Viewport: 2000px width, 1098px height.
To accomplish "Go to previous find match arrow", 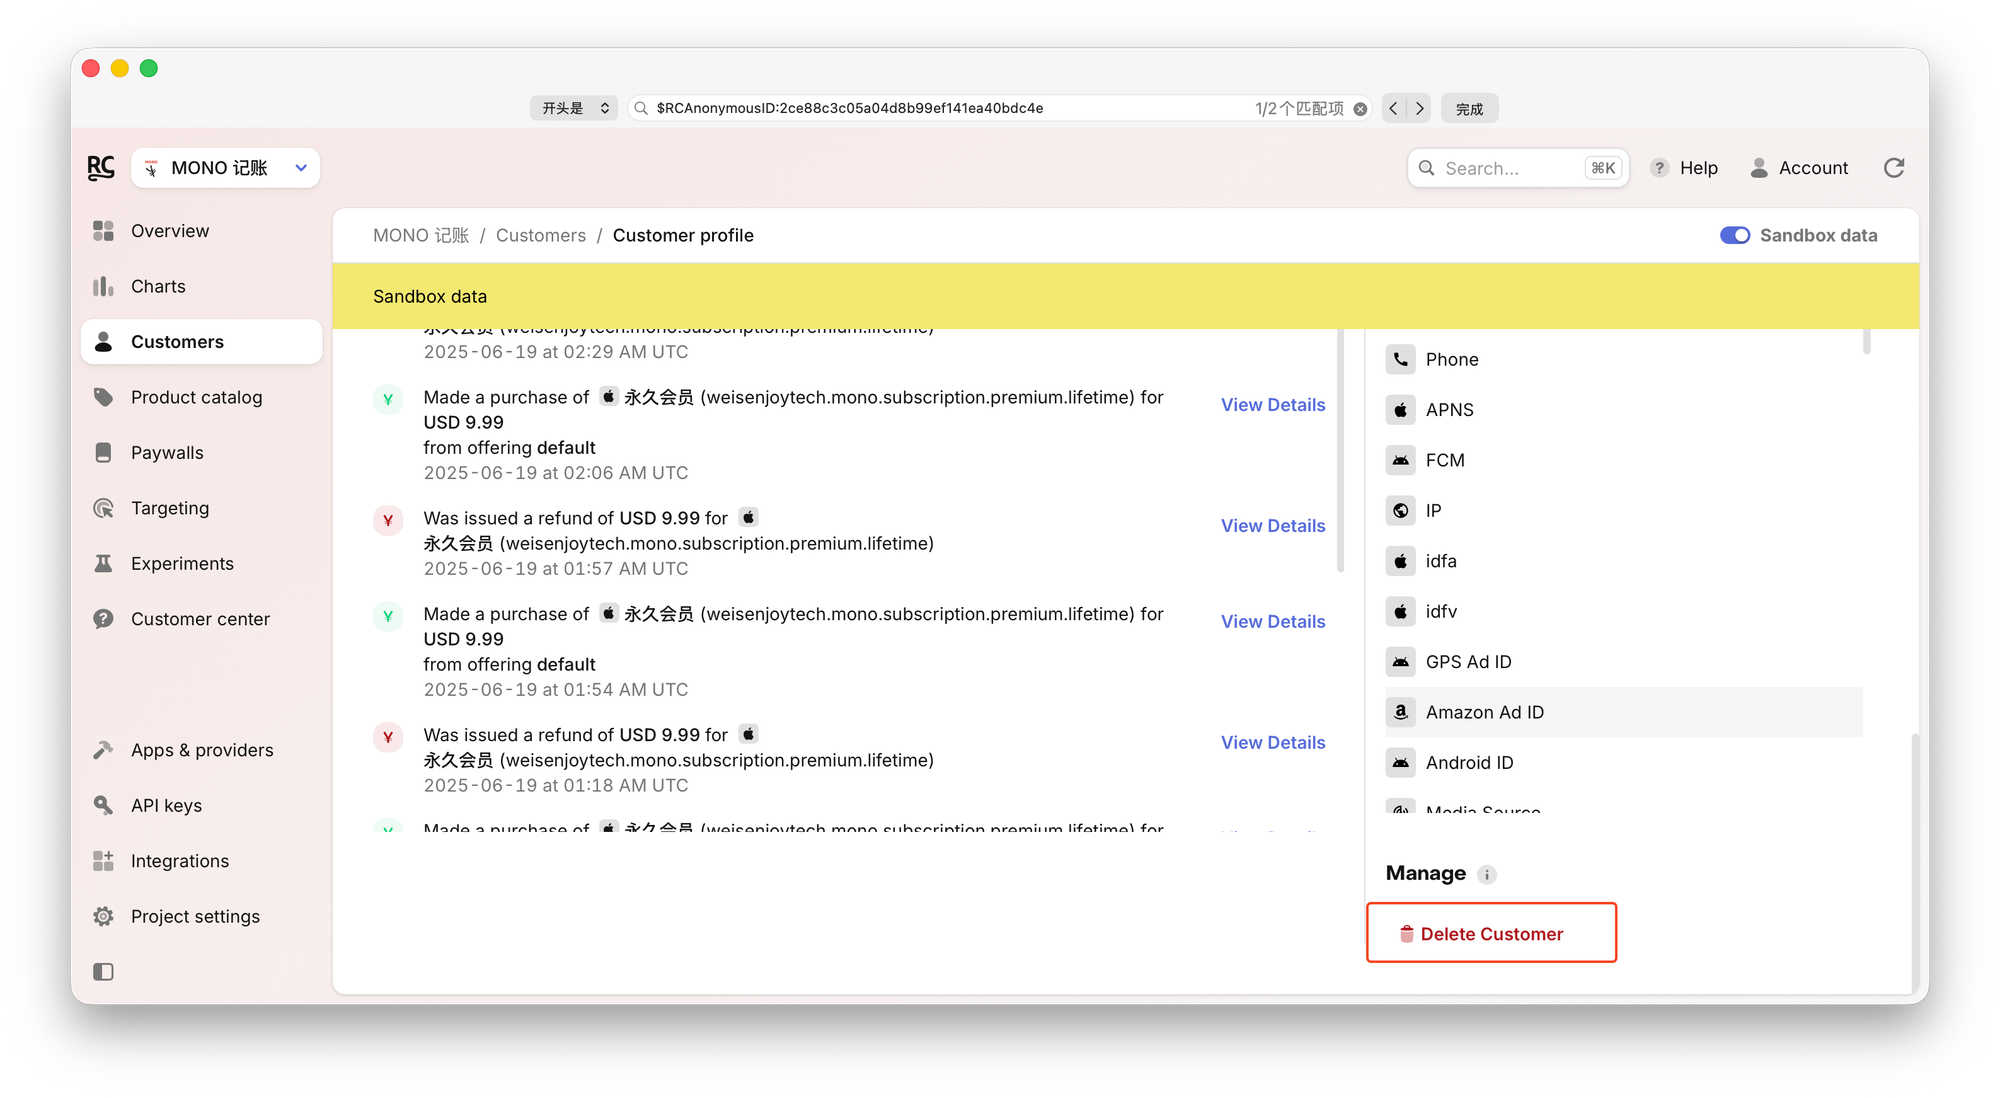I will (1393, 108).
